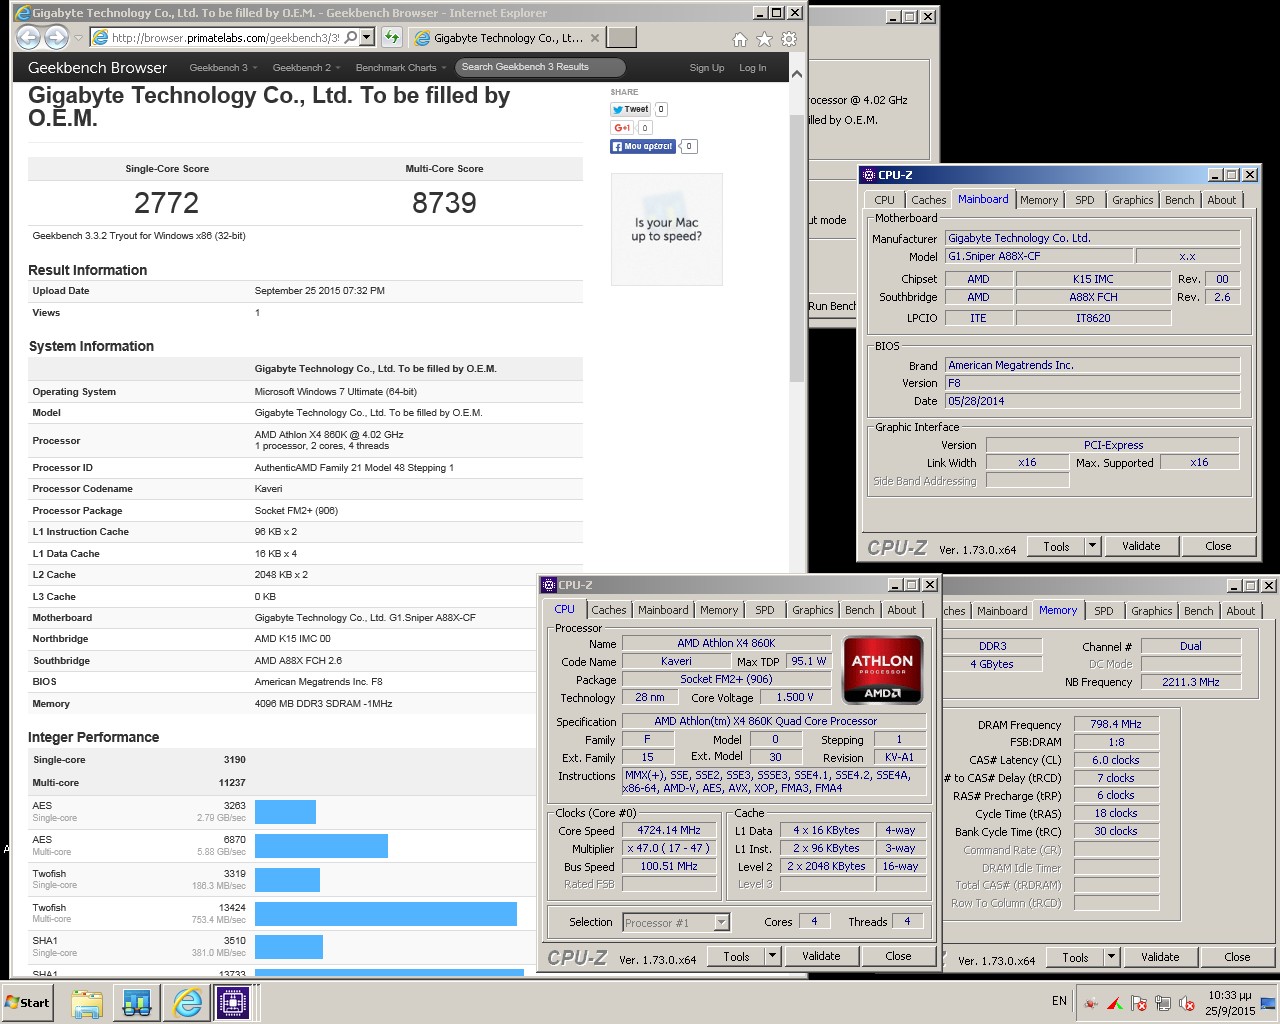Viewport: 1280px width, 1024px height.
Task: Click the URL address field
Action: pos(224,38)
